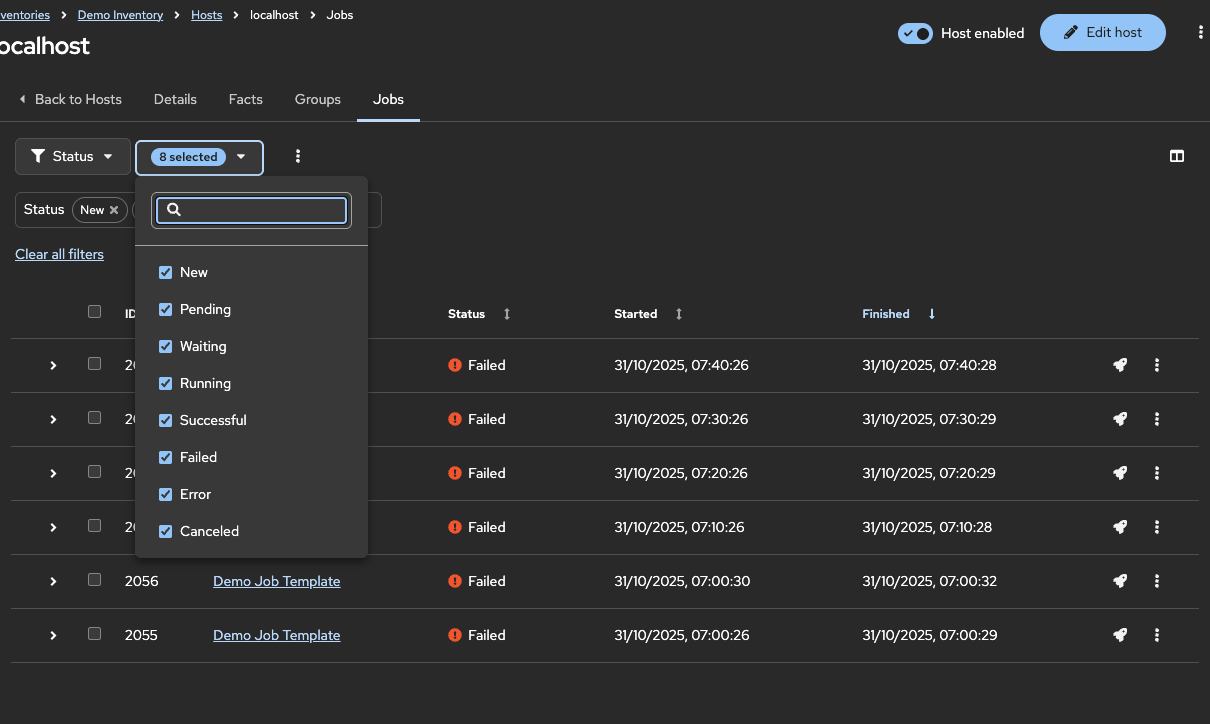The height and width of the screenshot is (724, 1210).
Task: Uncheck the Canceled status option
Action: pos(166,531)
